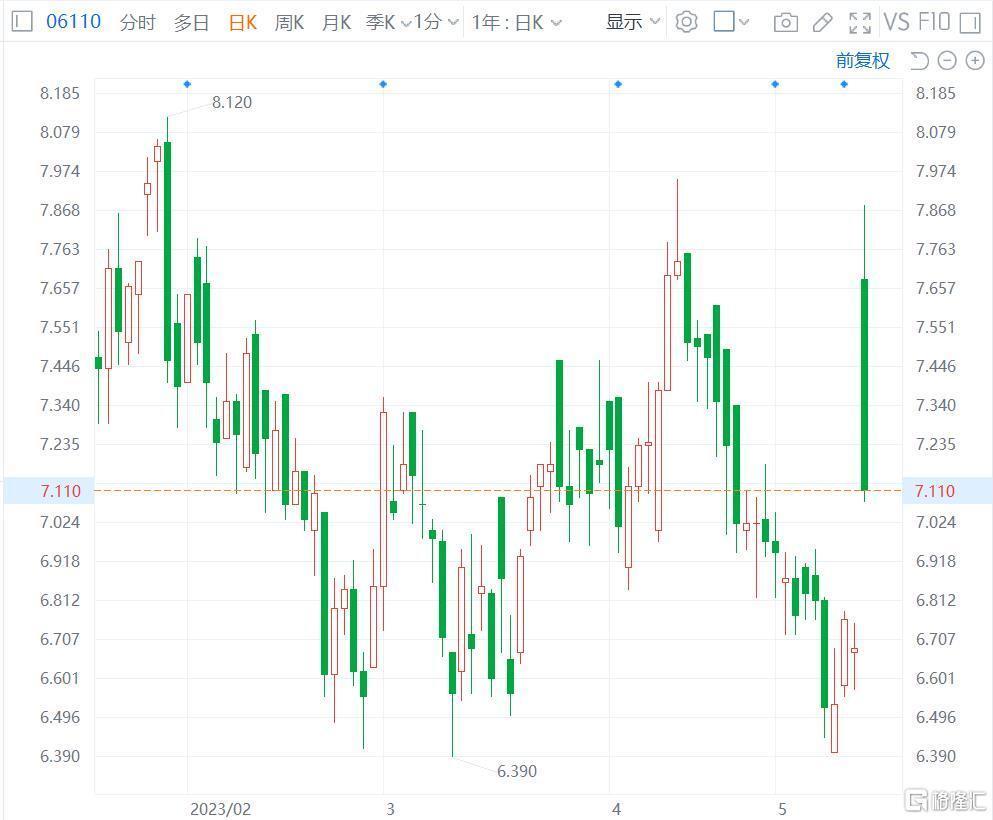Click blue event marker above 2023/02
This screenshot has height=820, width=993.
pyautogui.click(x=187, y=84)
